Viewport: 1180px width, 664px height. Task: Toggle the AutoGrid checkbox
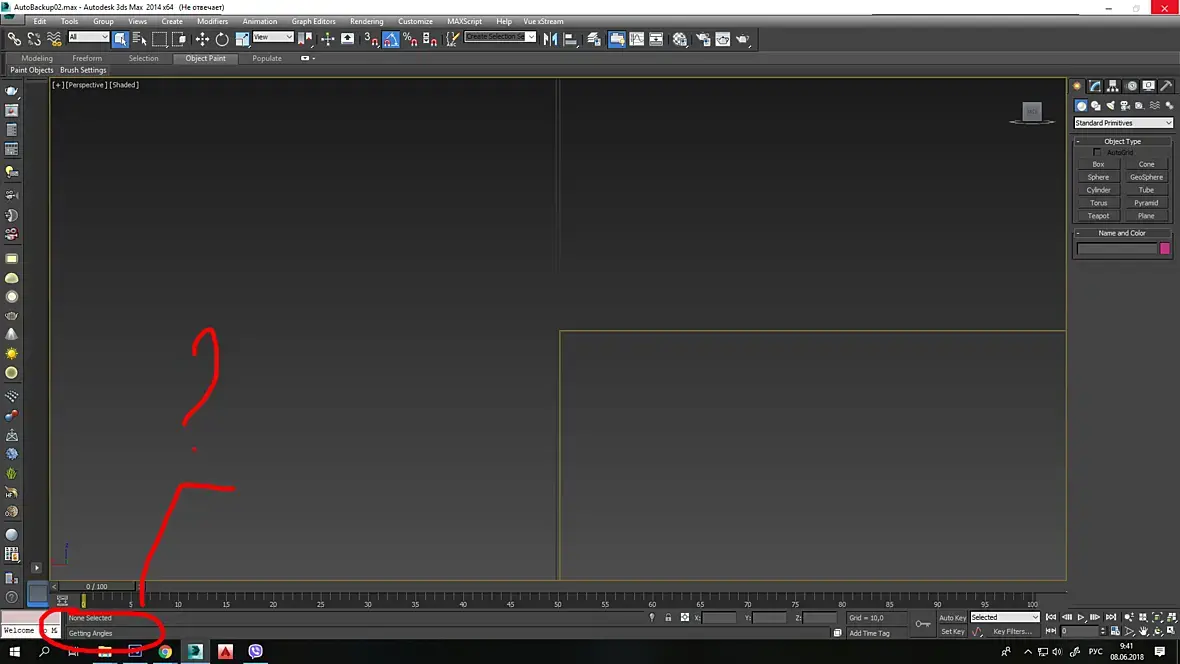pos(1097,152)
